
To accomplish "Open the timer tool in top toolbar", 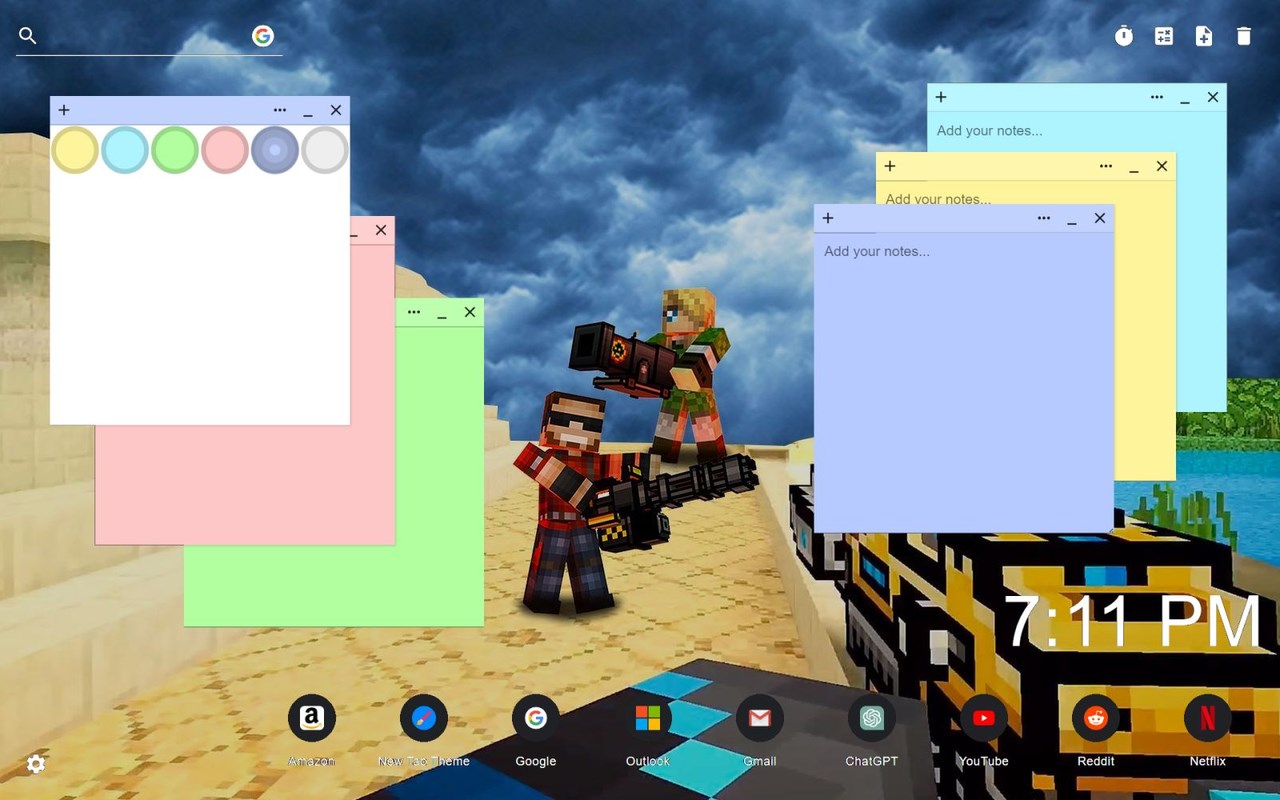I will [1124, 36].
